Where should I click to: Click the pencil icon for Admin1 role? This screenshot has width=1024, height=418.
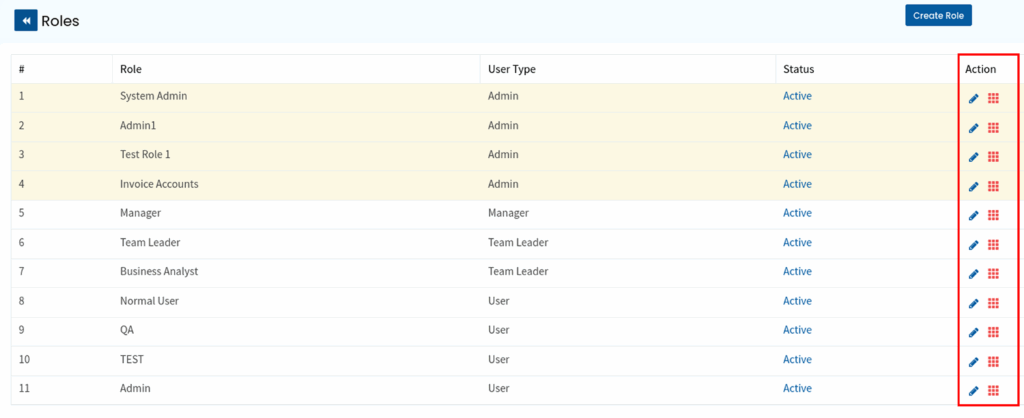(x=973, y=128)
